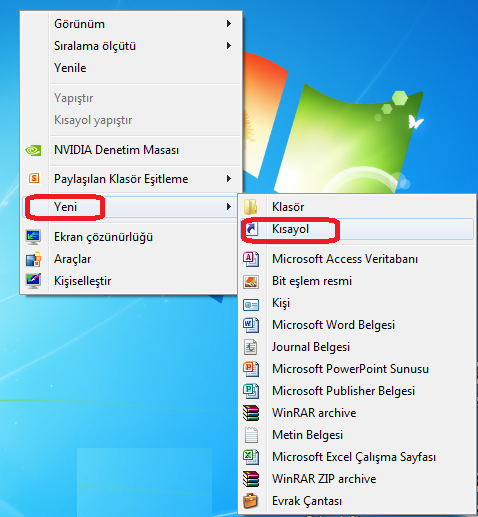The width and height of the screenshot is (478, 517).
Task: Click the NVIDIA logo icon
Action: pos(33,150)
